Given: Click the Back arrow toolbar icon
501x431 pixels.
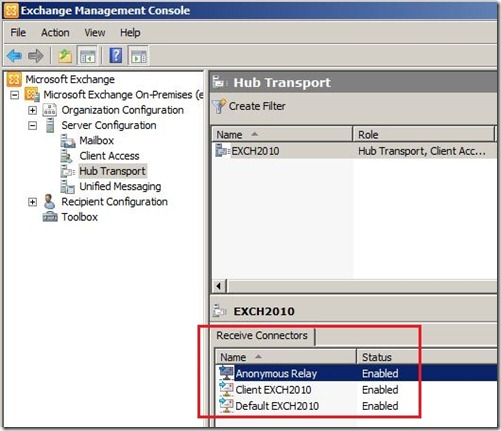Looking at the screenshot, I should click(15, 56).
